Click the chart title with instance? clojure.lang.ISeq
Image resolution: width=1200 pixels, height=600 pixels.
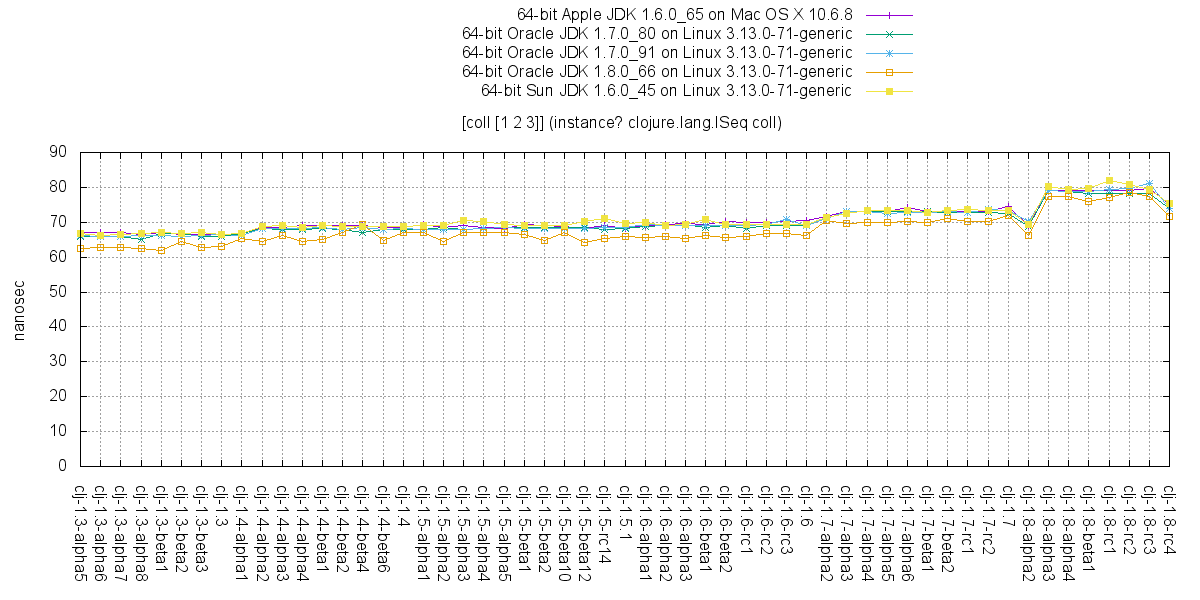click(x=621, y=123)
